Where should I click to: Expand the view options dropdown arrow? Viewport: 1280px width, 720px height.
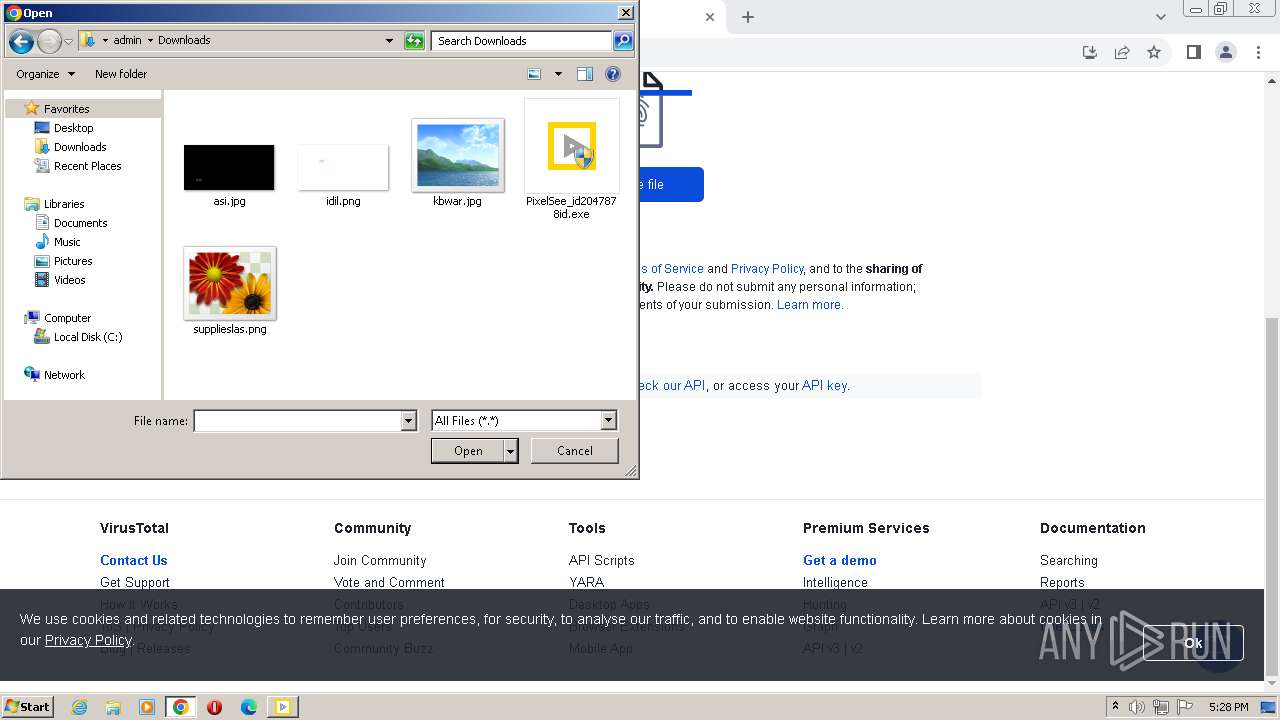click(x=558, y=74)
